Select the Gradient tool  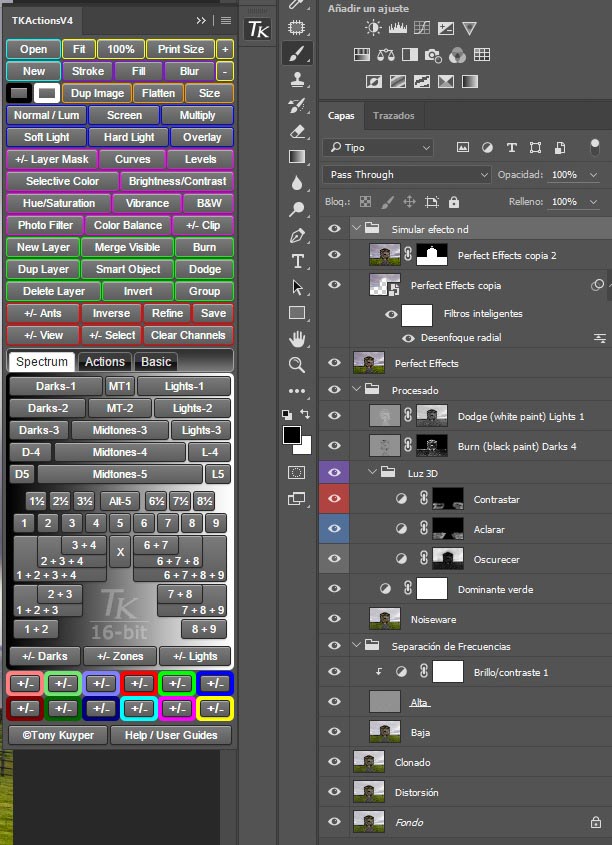[x=297, y=157]
